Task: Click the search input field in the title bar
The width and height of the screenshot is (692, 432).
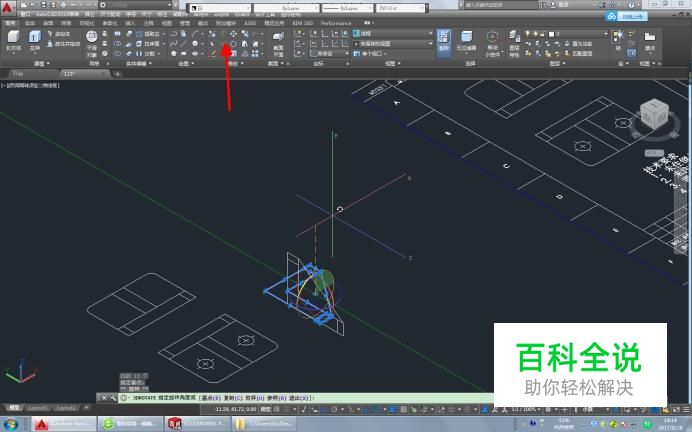Action: [x=500, y=5]
